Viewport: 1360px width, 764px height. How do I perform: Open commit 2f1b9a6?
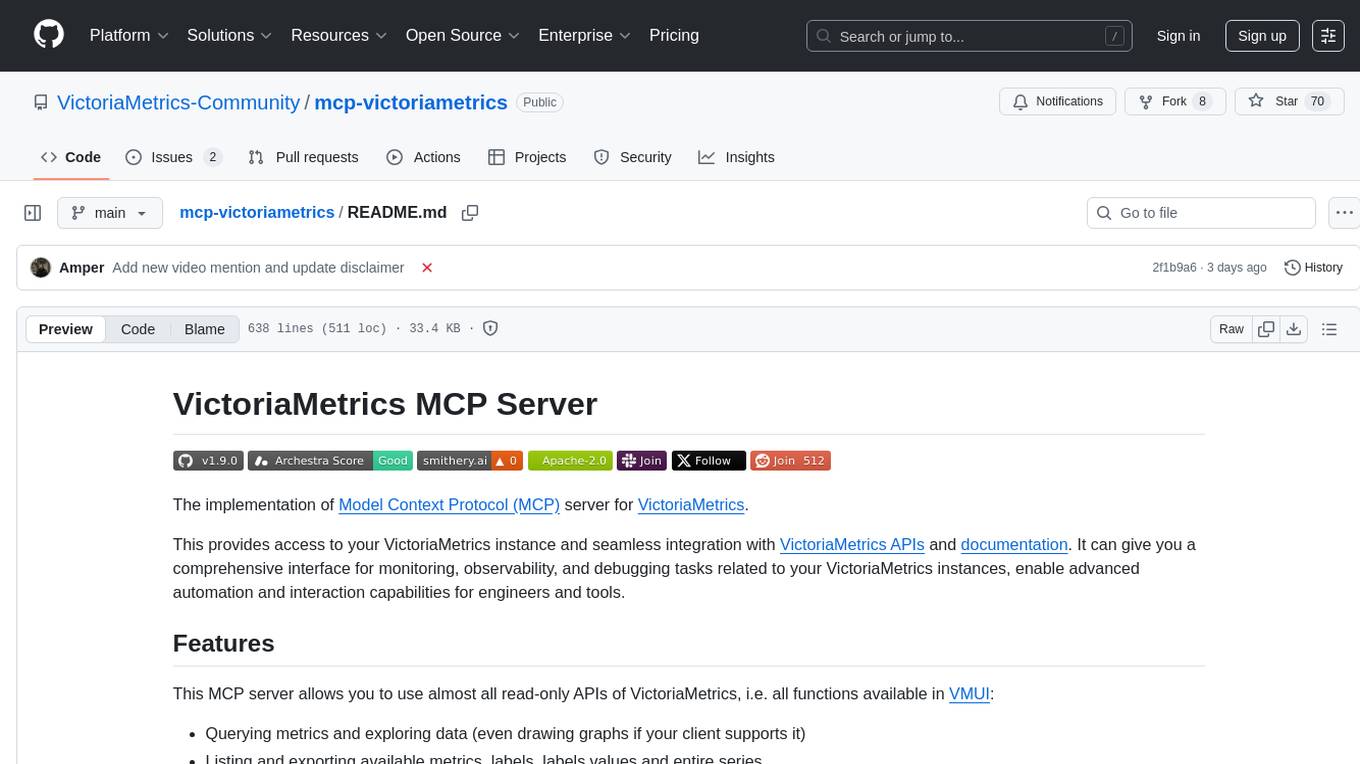point(1174,268)
